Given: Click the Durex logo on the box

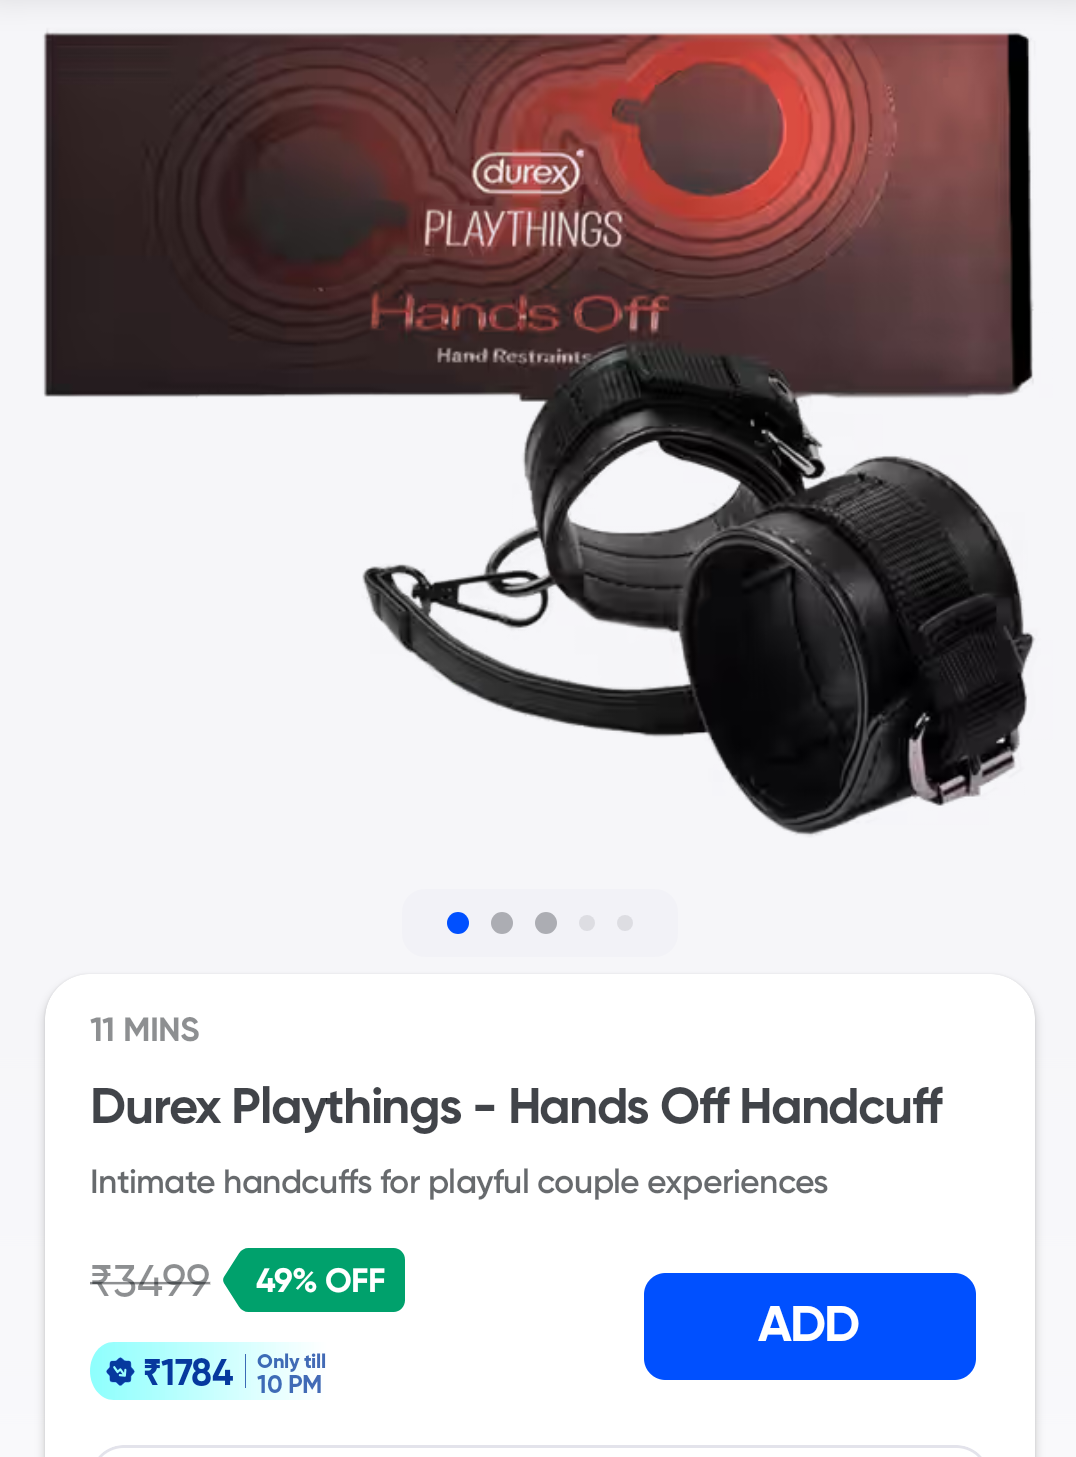Looking at the screenshot, I should pos(527,172).
